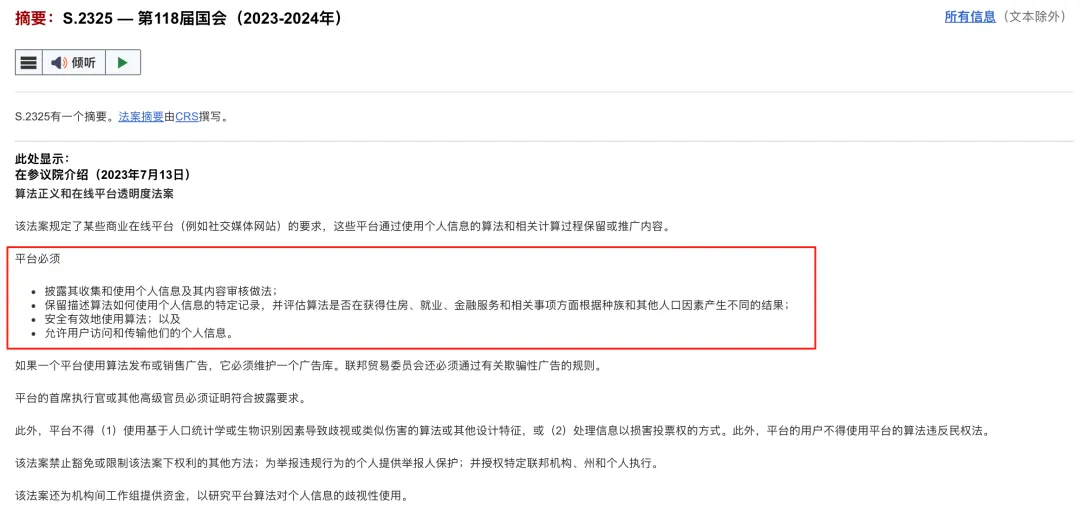
Task: Start audio with the green play triangle
Action: click(123, 63)
